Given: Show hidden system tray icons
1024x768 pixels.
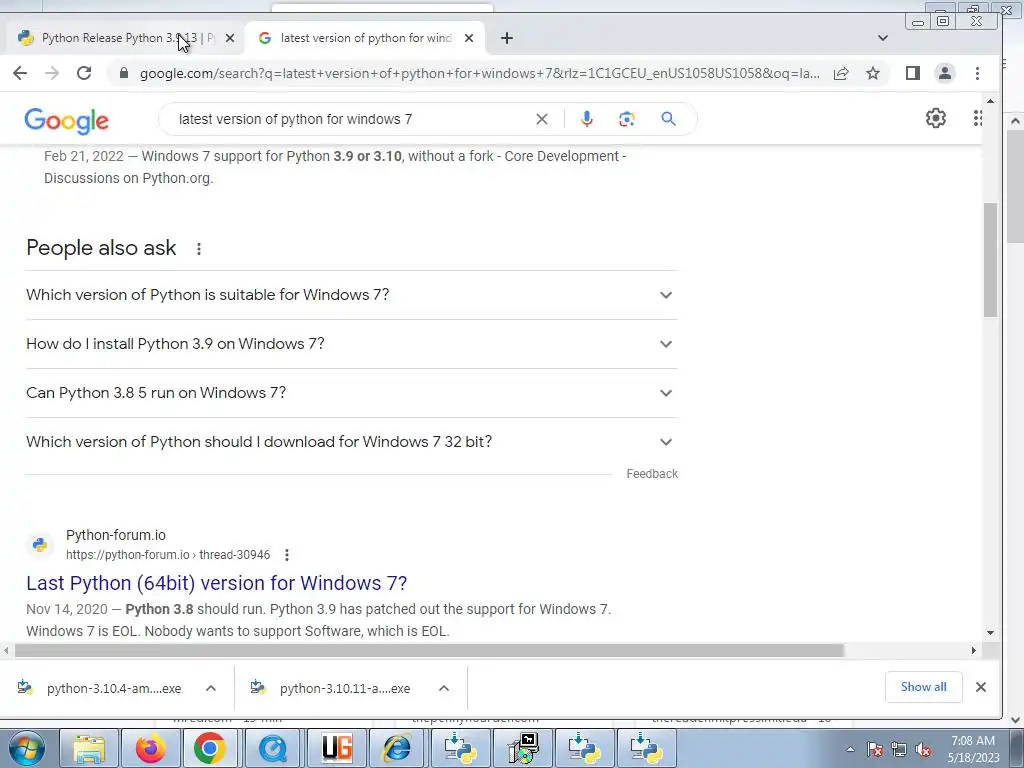Looking at the screenshot, I should [850, 749].
